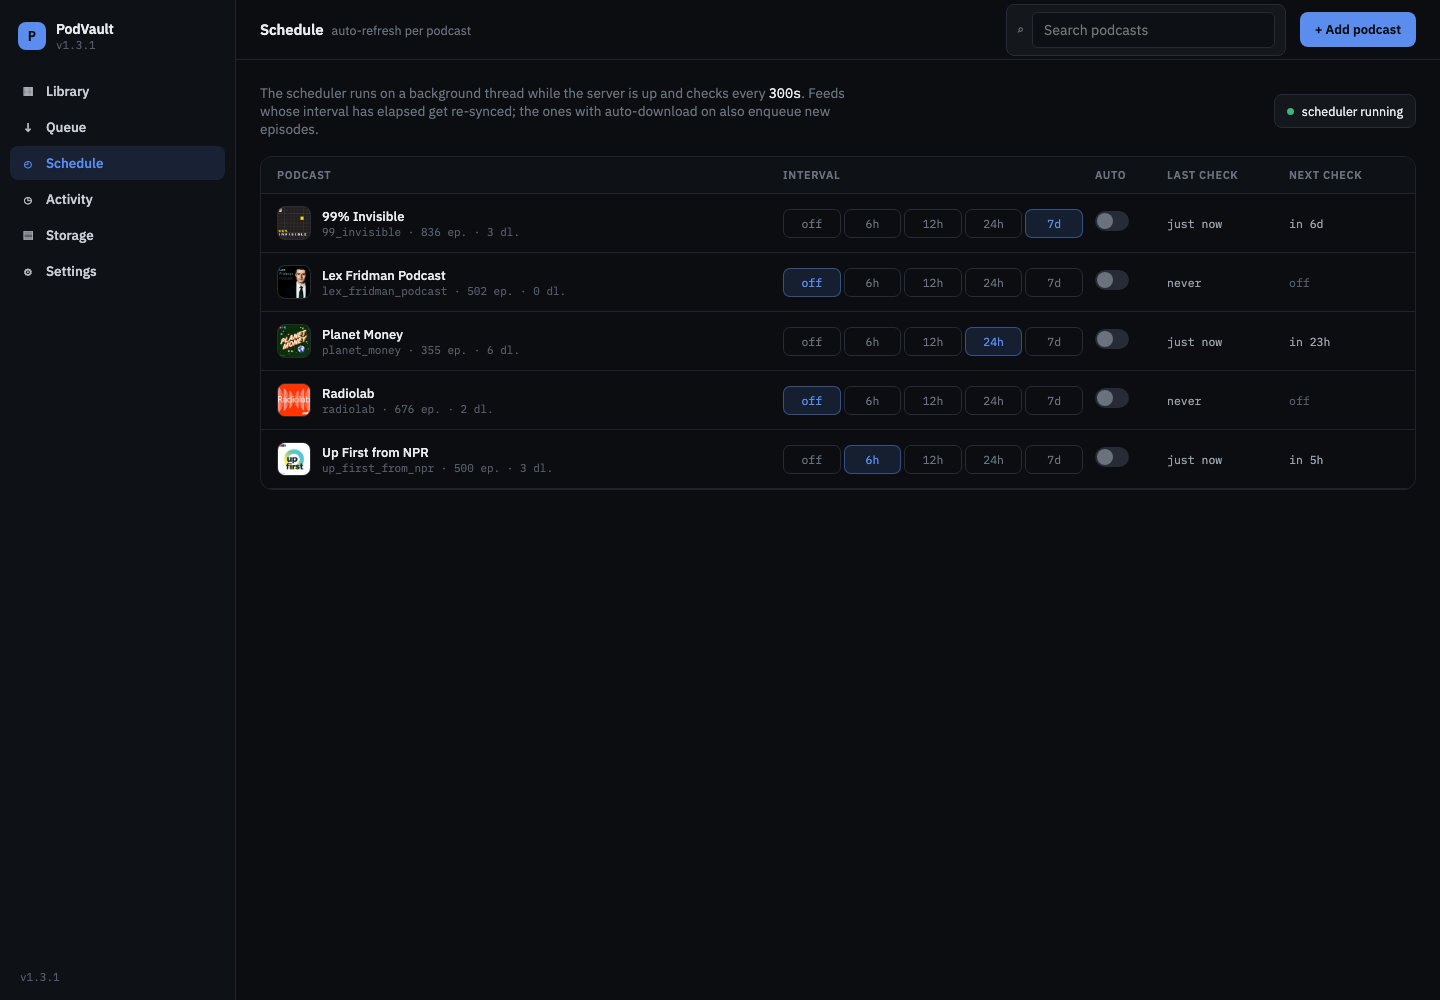Toggle auto-download for Radiolab
The width and height of the screenshot is (1440, 1000).
[x=1112, y=398]
